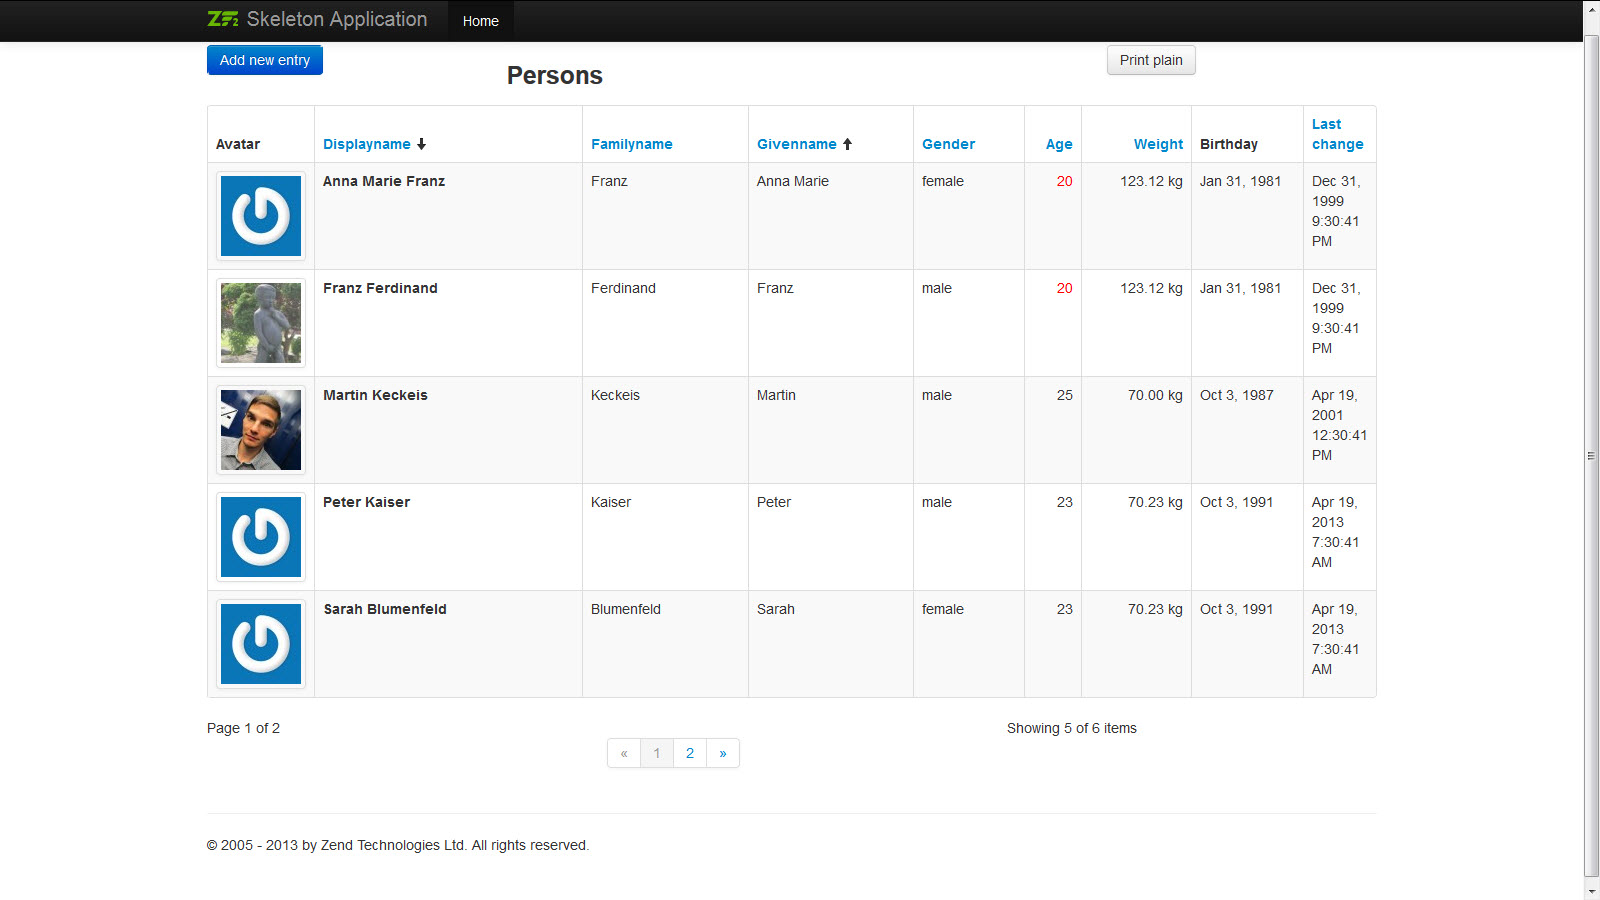Click the displayname Peter Kaiser

coord(366,502)
